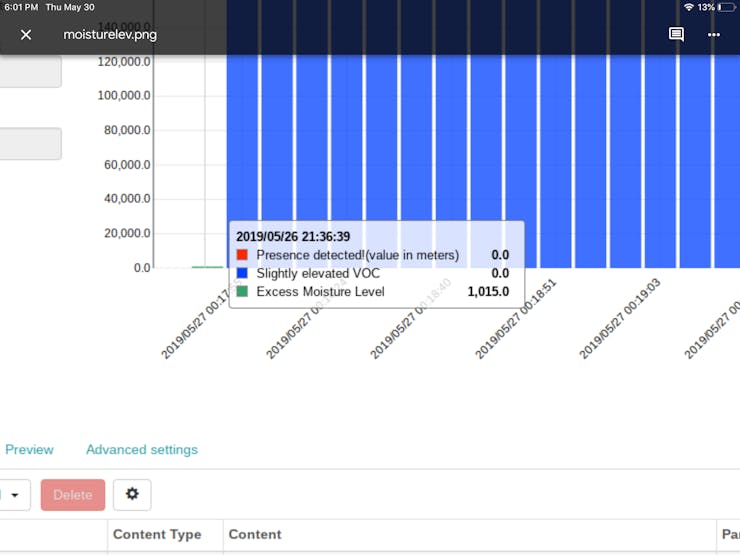Click the Content Type column header
Viewport: 740px width, 555px height.
(x=157, y=535)
